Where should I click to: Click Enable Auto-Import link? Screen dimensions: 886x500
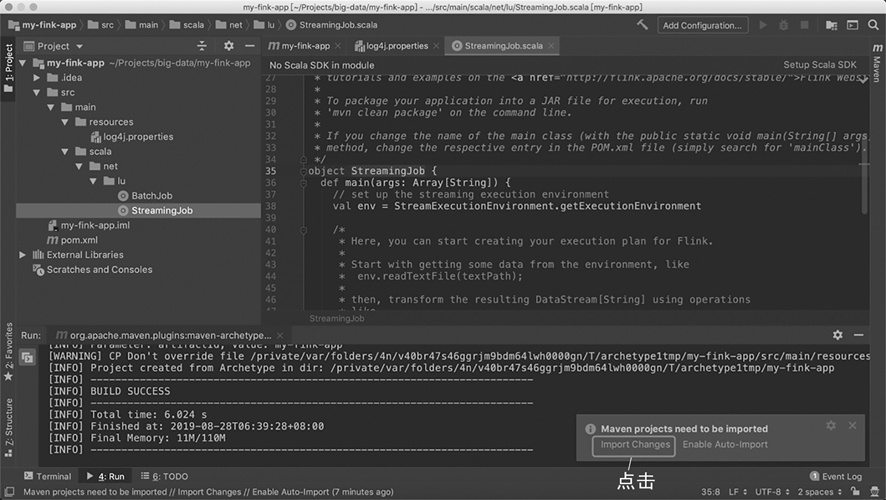click(725, 445)
